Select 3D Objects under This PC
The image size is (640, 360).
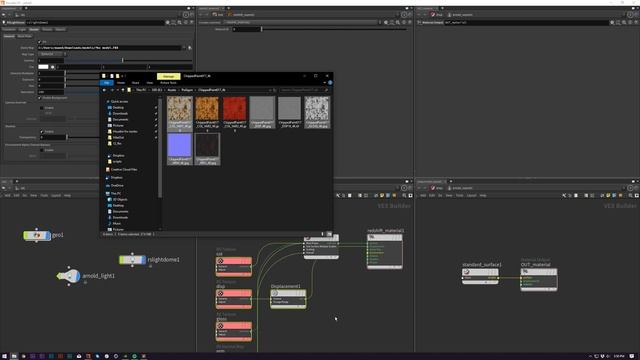[x=120, y=200]
